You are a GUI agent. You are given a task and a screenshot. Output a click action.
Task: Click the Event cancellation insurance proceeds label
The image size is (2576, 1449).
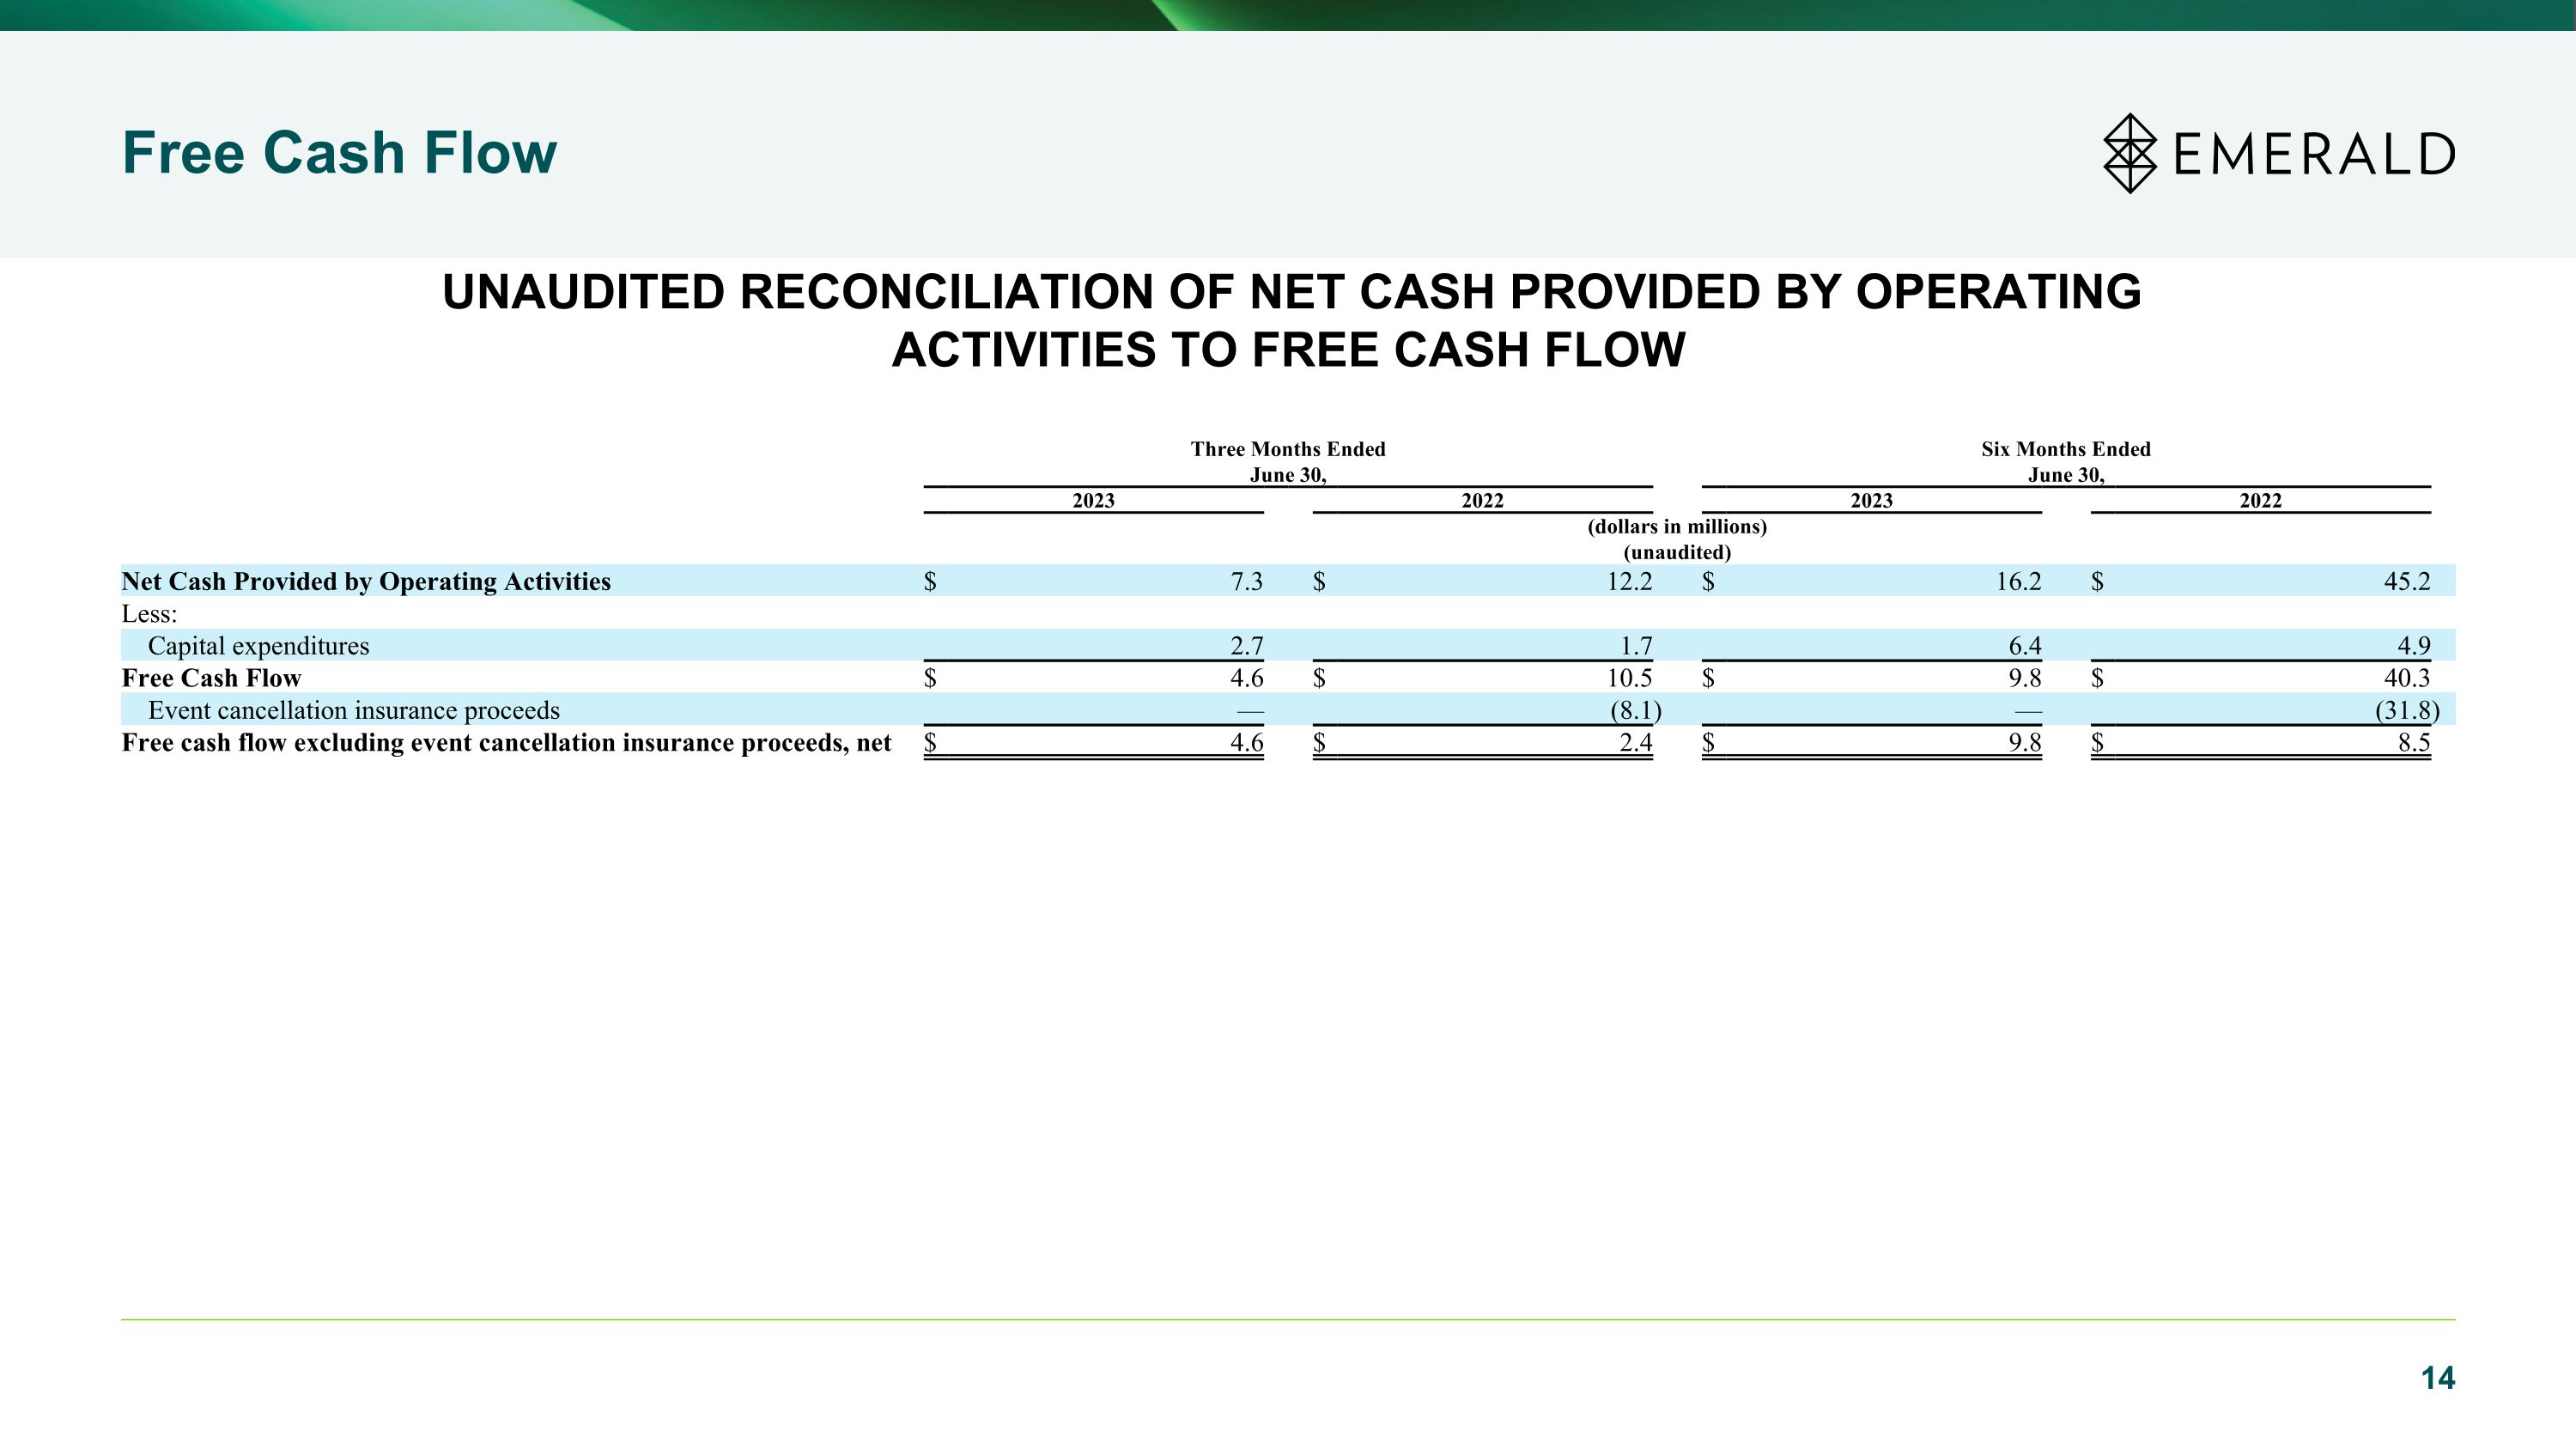click(354, 710)
